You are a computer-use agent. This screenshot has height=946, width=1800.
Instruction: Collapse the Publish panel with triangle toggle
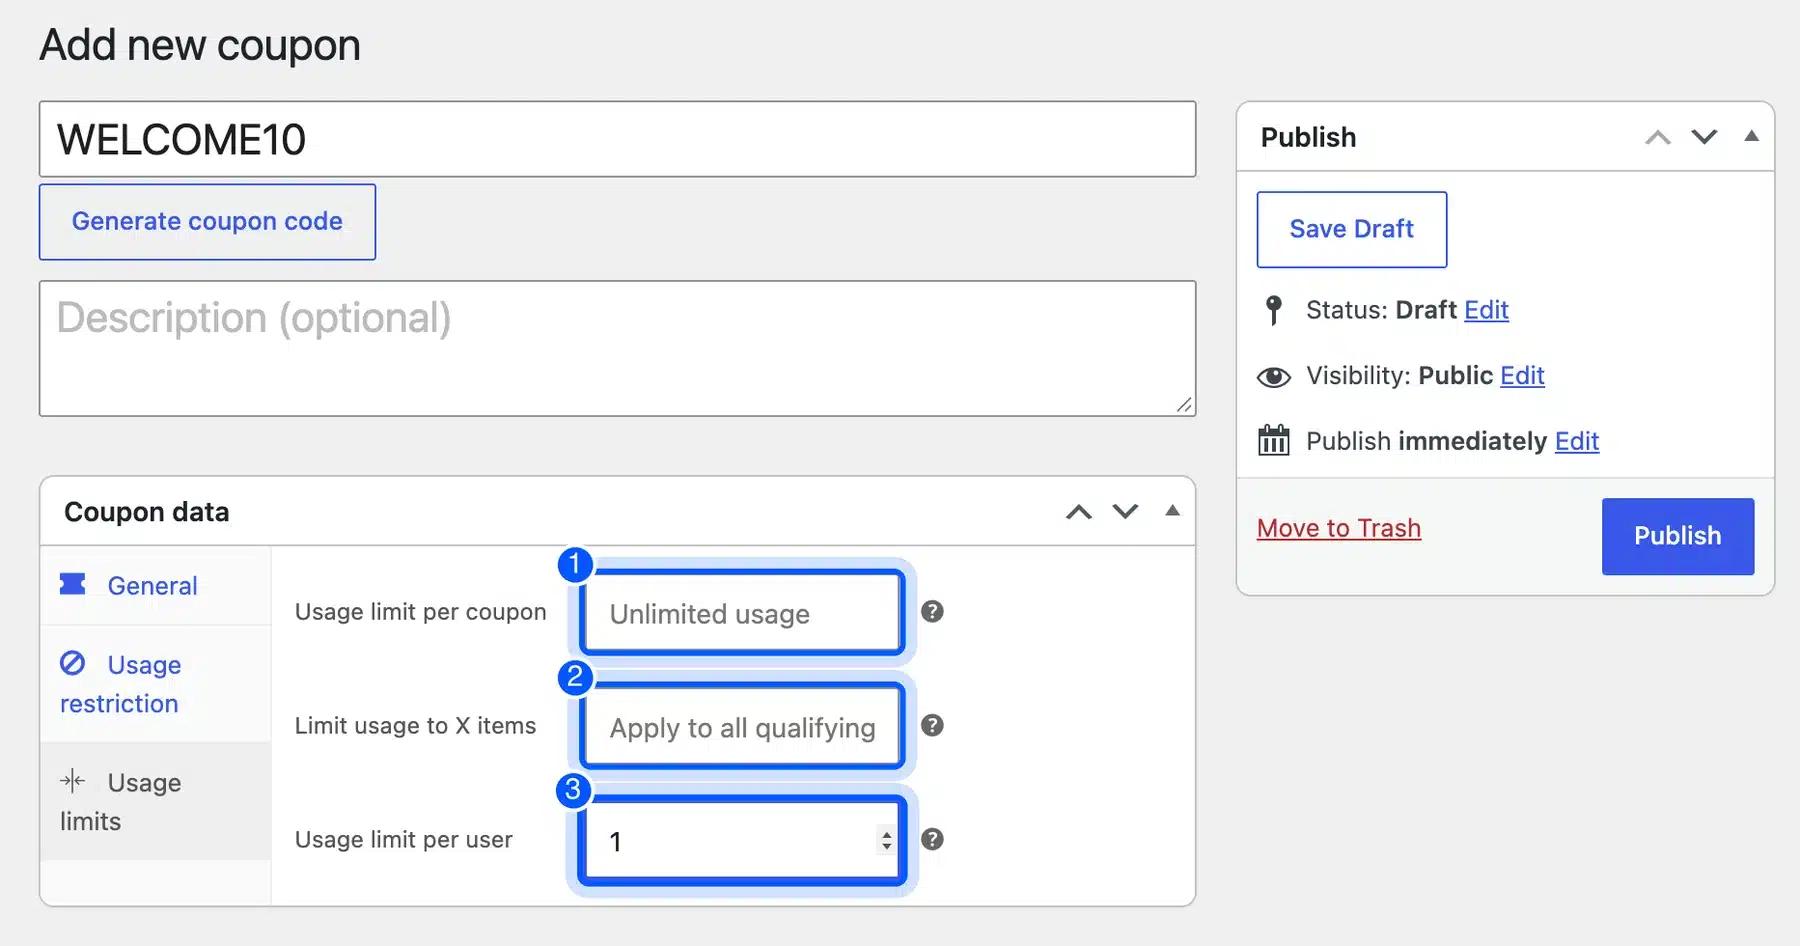click(x=1751, y=136)
